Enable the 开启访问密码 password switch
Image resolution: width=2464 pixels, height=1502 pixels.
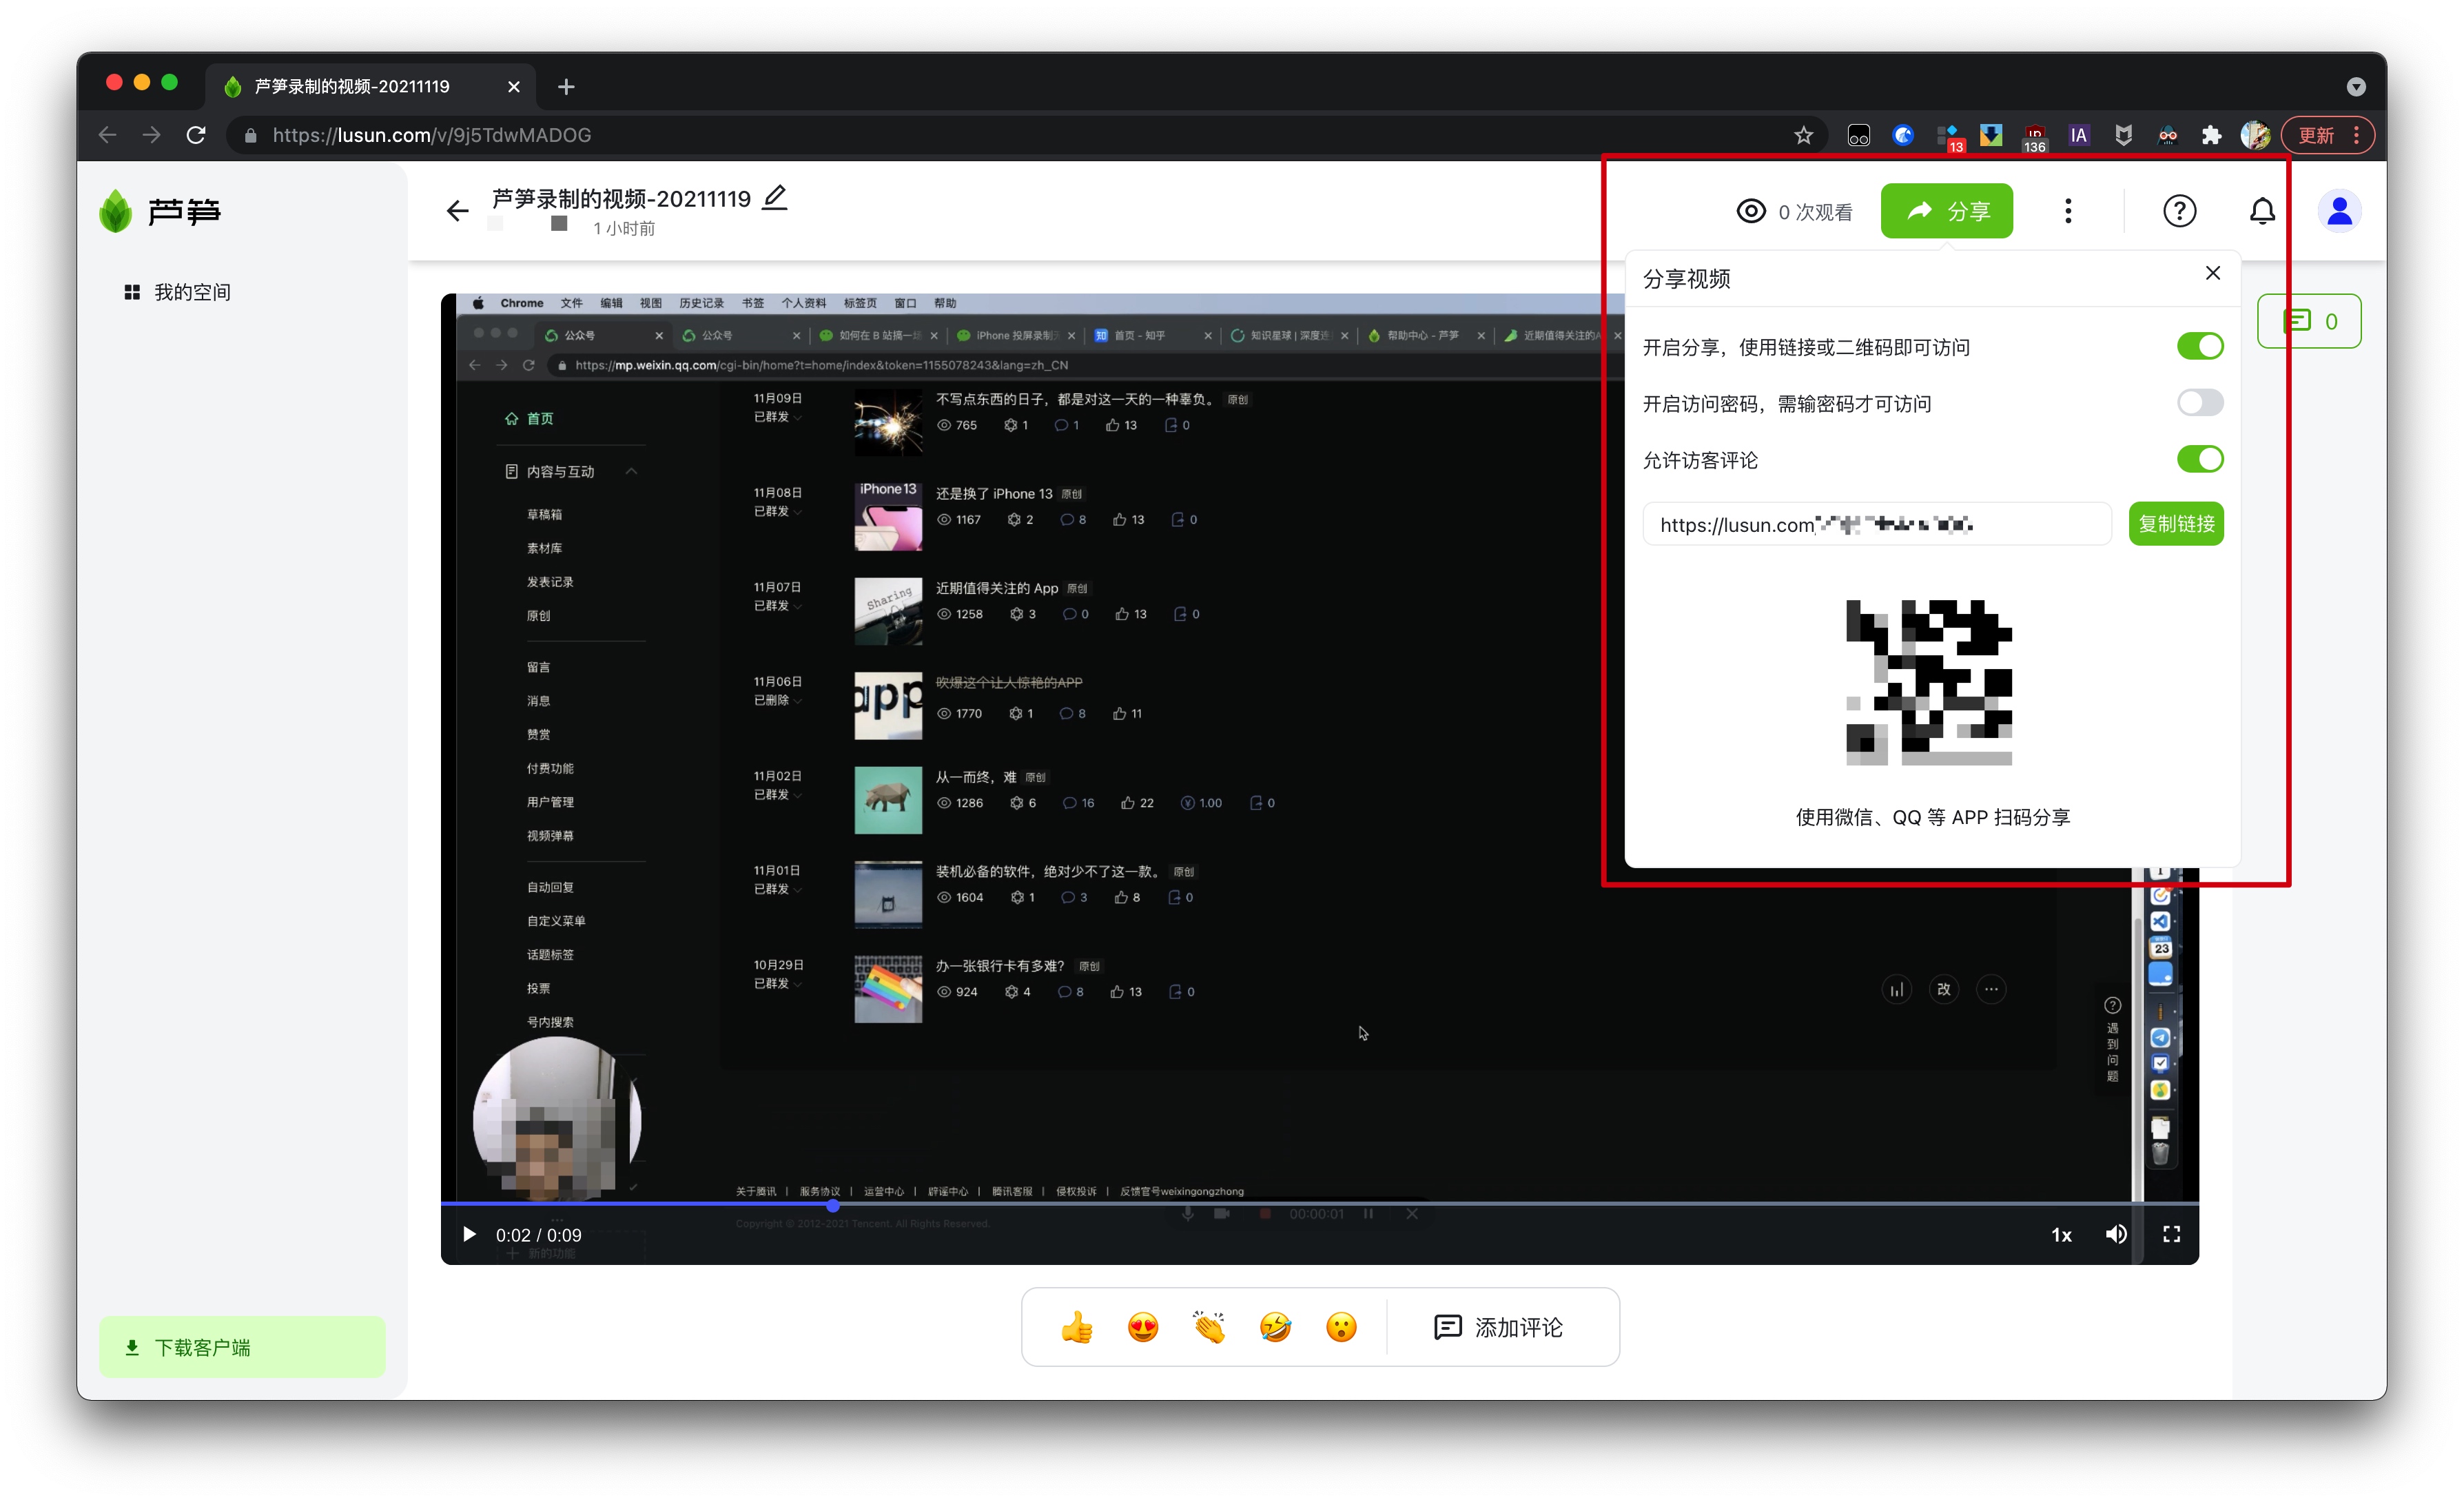tap(2200, 403)
